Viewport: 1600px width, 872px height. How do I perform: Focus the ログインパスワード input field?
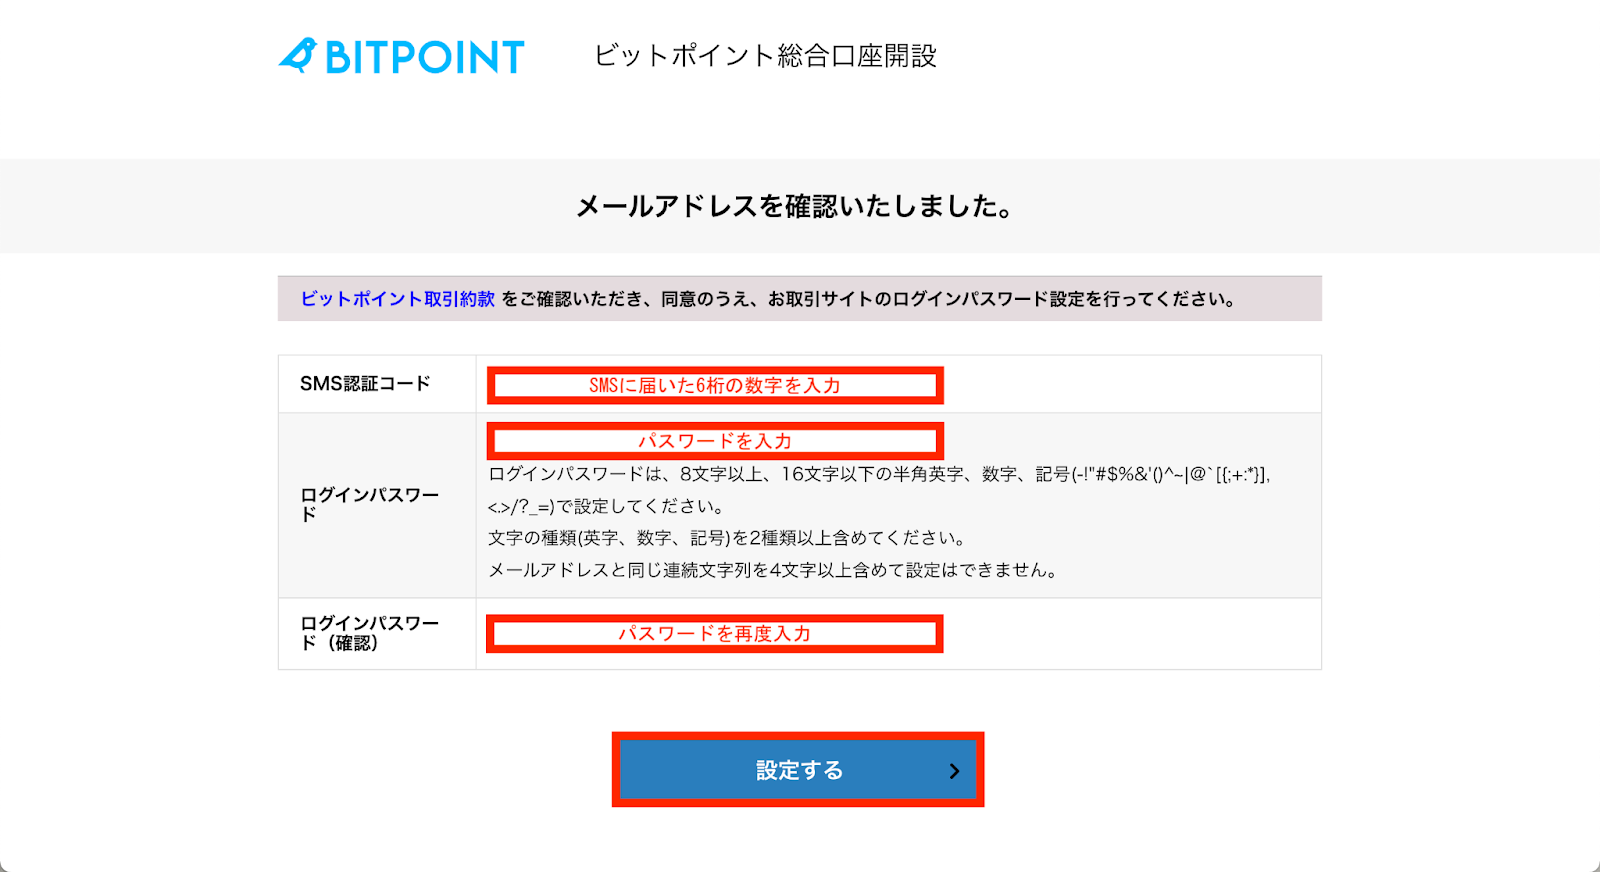pos(715,441)
